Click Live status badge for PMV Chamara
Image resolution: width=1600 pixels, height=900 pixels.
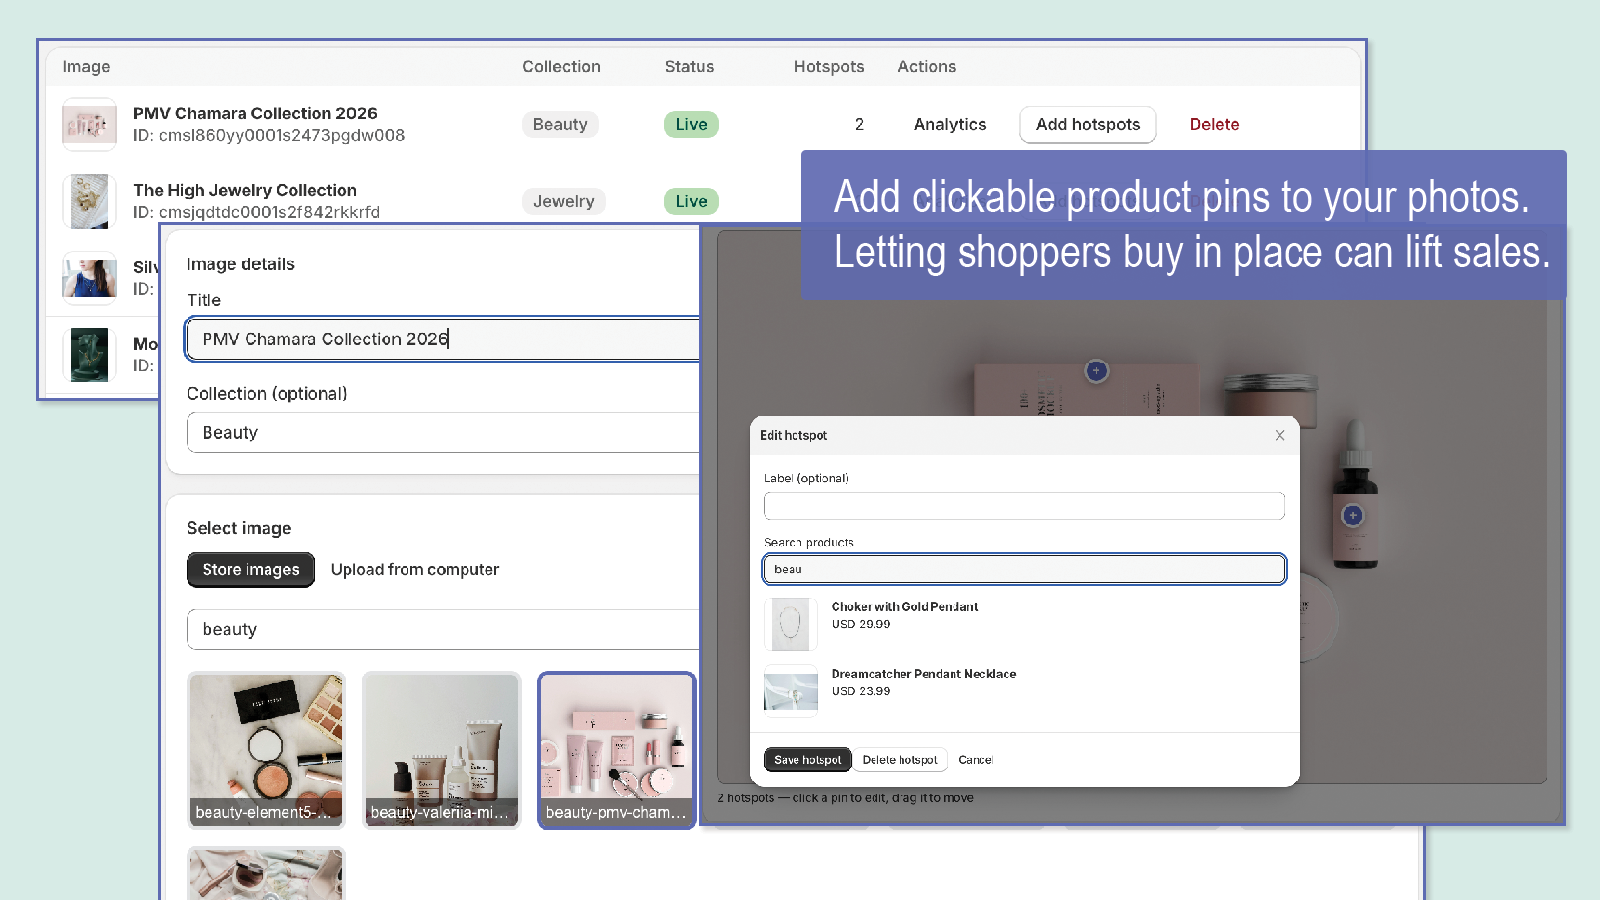[691, 125]
